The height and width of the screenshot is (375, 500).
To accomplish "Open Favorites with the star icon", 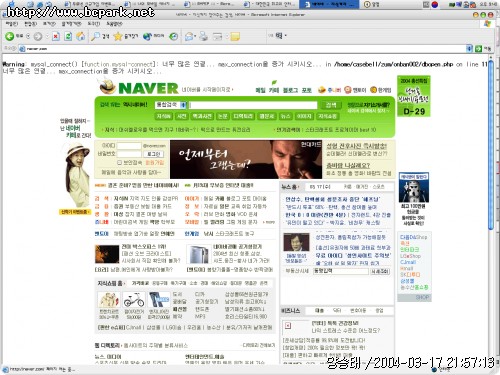I will point(118,36).
